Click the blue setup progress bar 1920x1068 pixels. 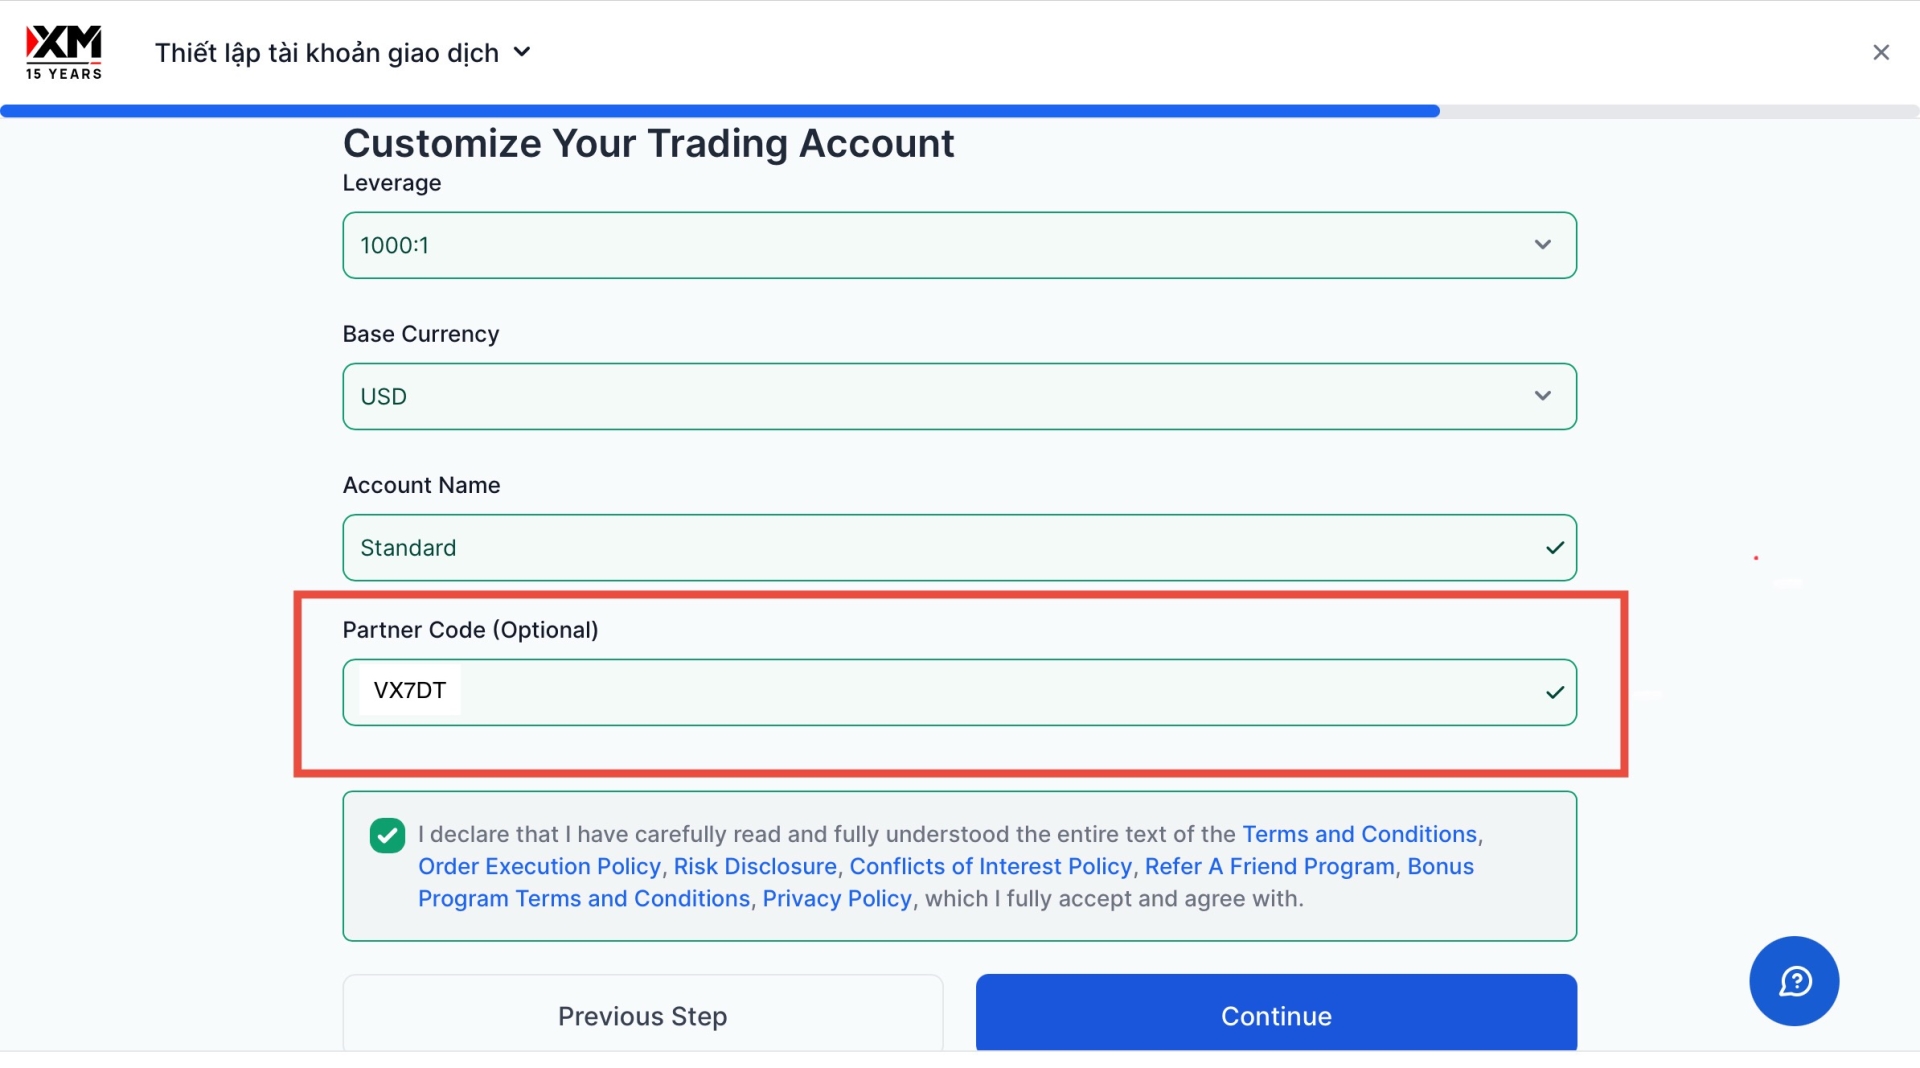720,111
